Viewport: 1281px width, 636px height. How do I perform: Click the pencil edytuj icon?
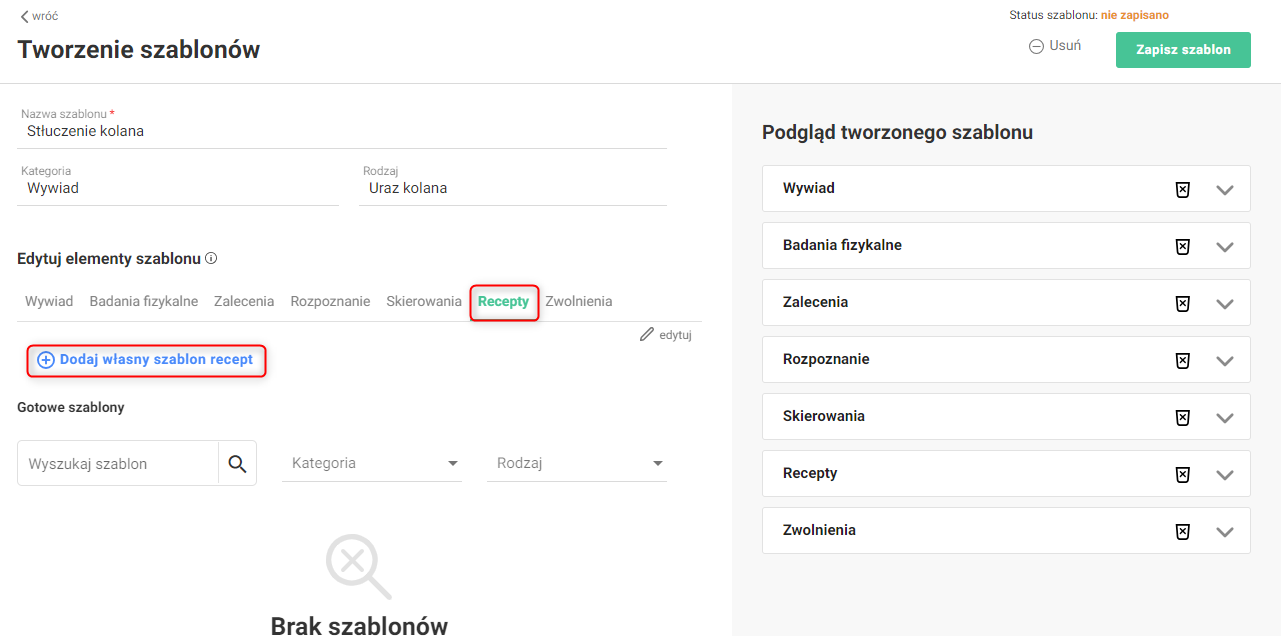click(x=647, y=335)
